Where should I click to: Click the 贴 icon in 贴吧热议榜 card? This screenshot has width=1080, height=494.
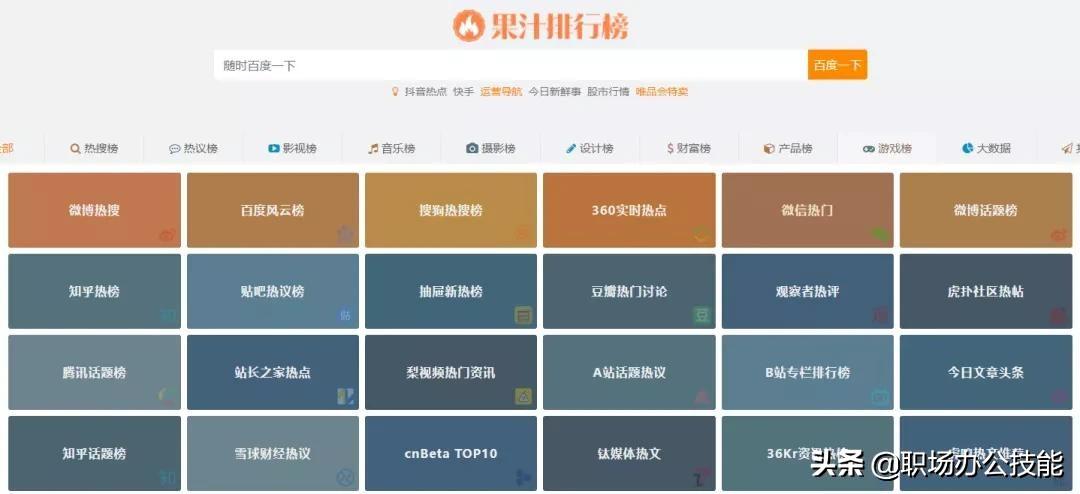click(x=345, y=316)
